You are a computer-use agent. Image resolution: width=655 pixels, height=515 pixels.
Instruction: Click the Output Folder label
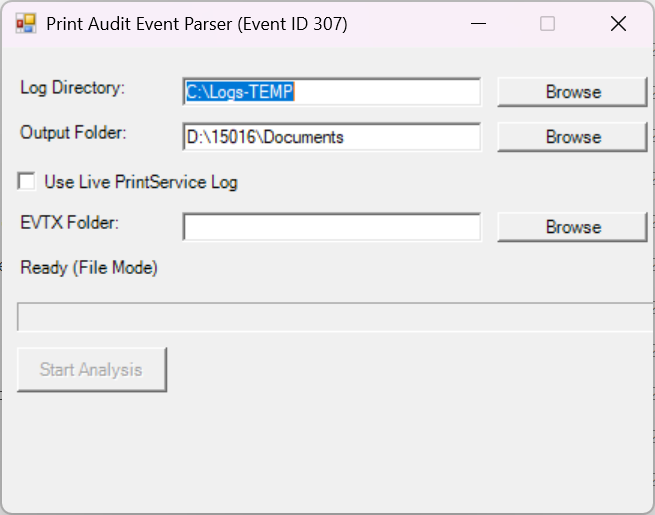(x=73, y=133)
